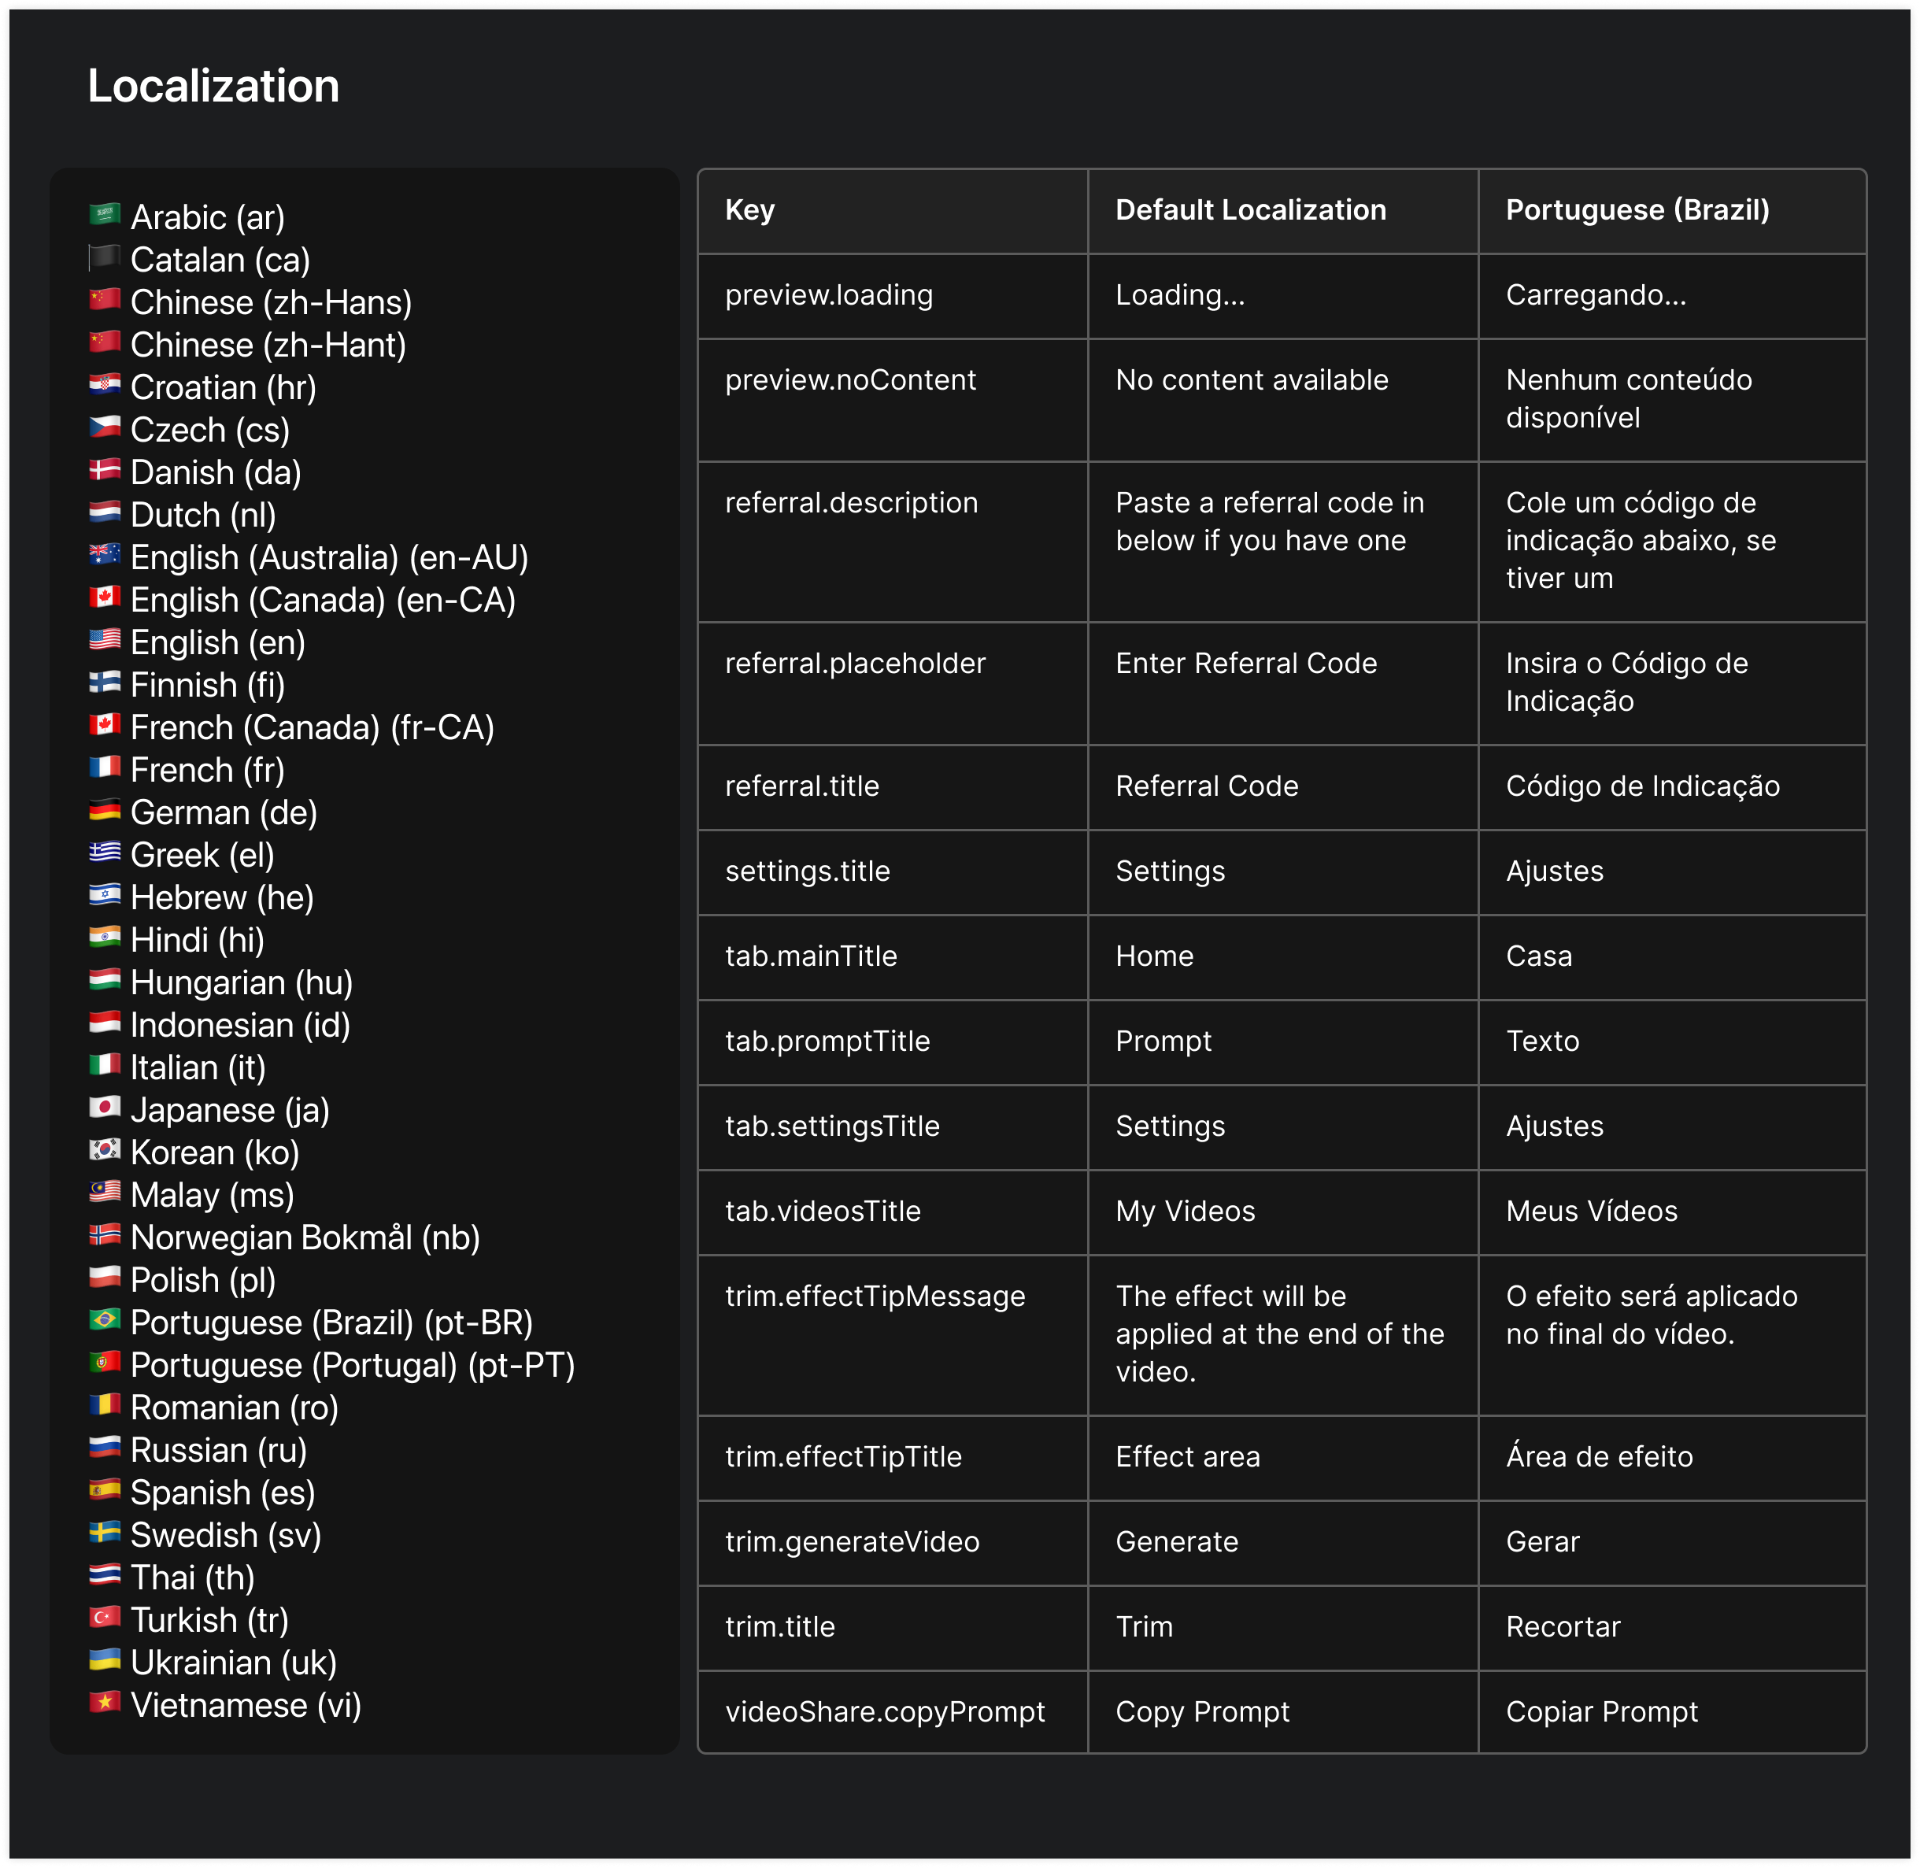
Task: Click the Turkish flag icon
Action: (x=104, y=1618)
